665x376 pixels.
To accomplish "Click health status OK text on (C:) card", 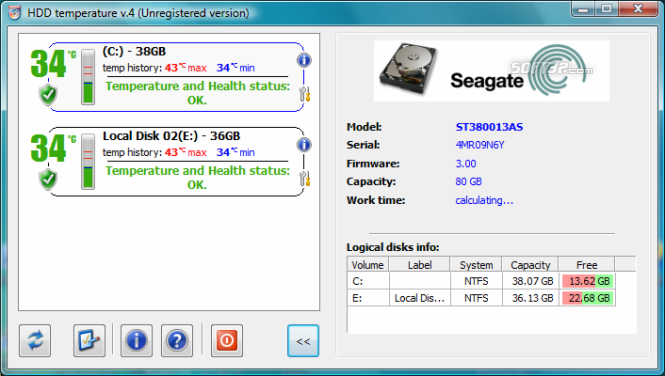I will coord(197,93).
